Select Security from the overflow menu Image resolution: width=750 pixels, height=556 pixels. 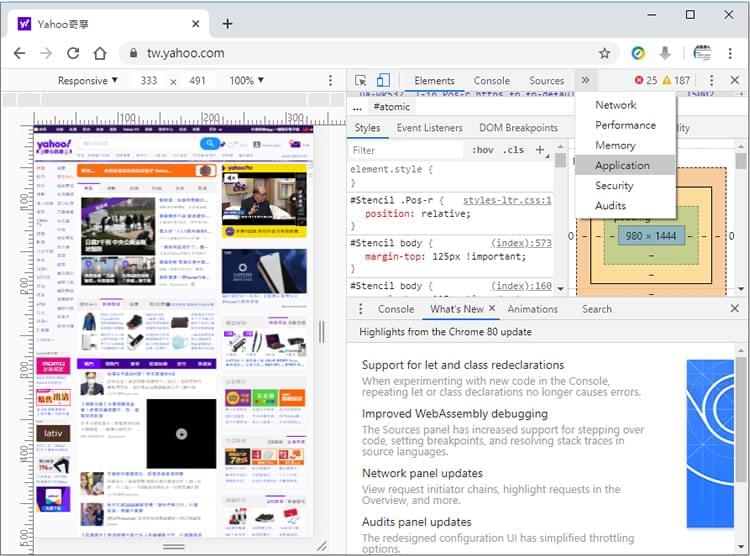tap(626, 185)
